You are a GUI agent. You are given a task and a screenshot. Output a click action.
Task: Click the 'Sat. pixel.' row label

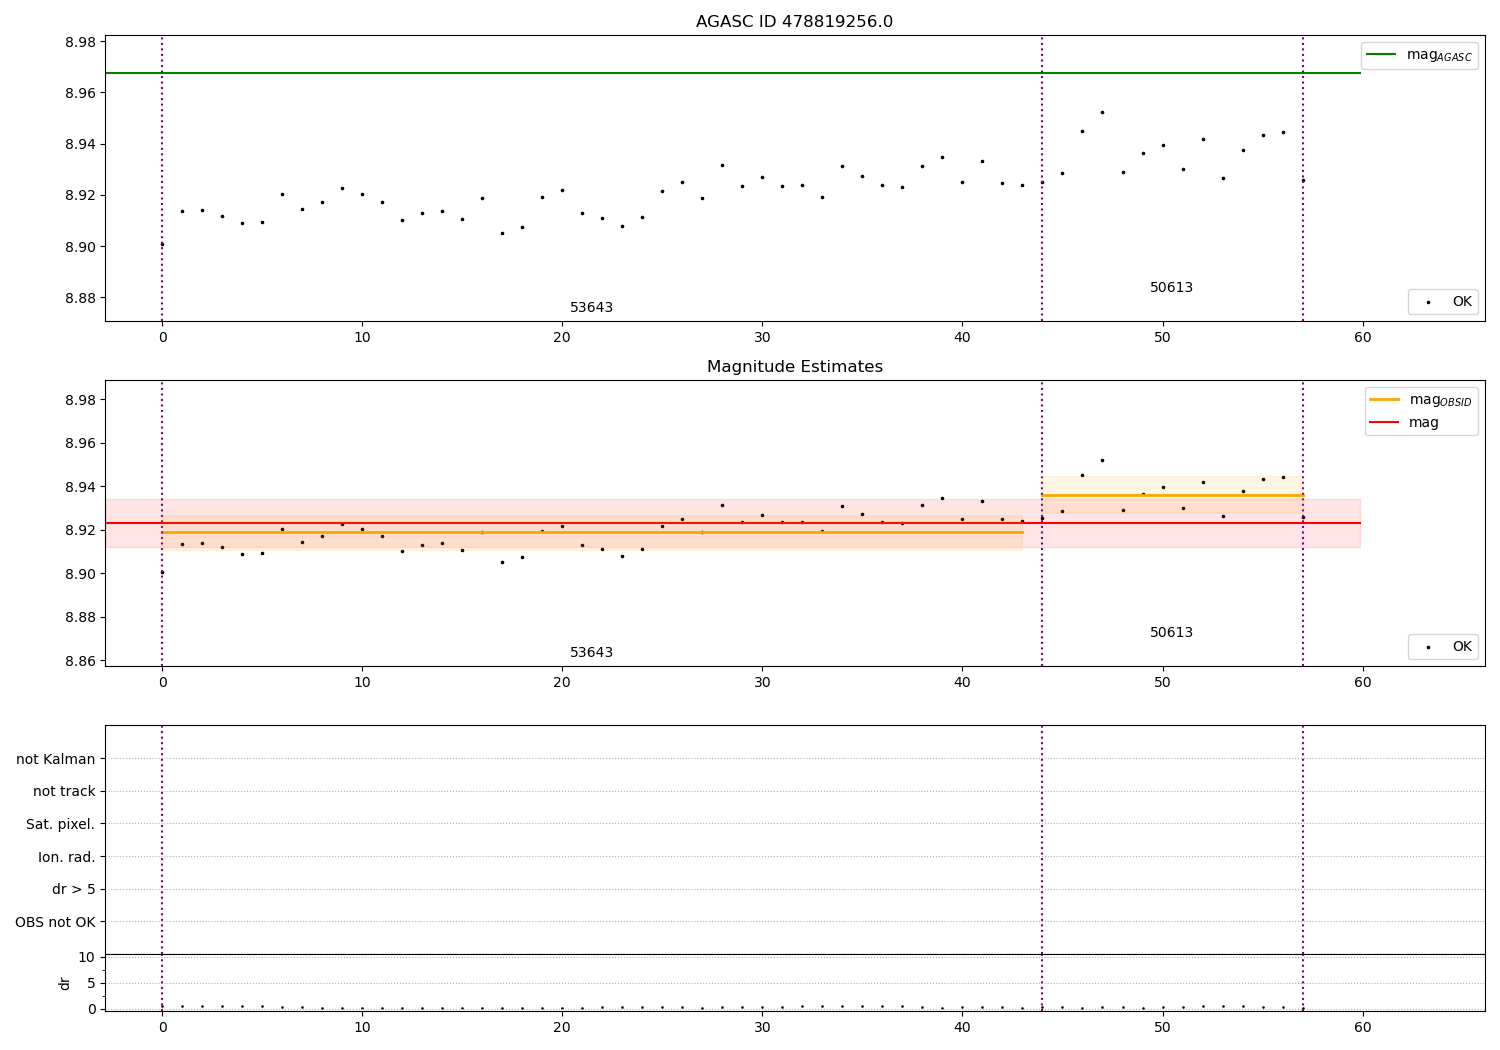(61, 824)
